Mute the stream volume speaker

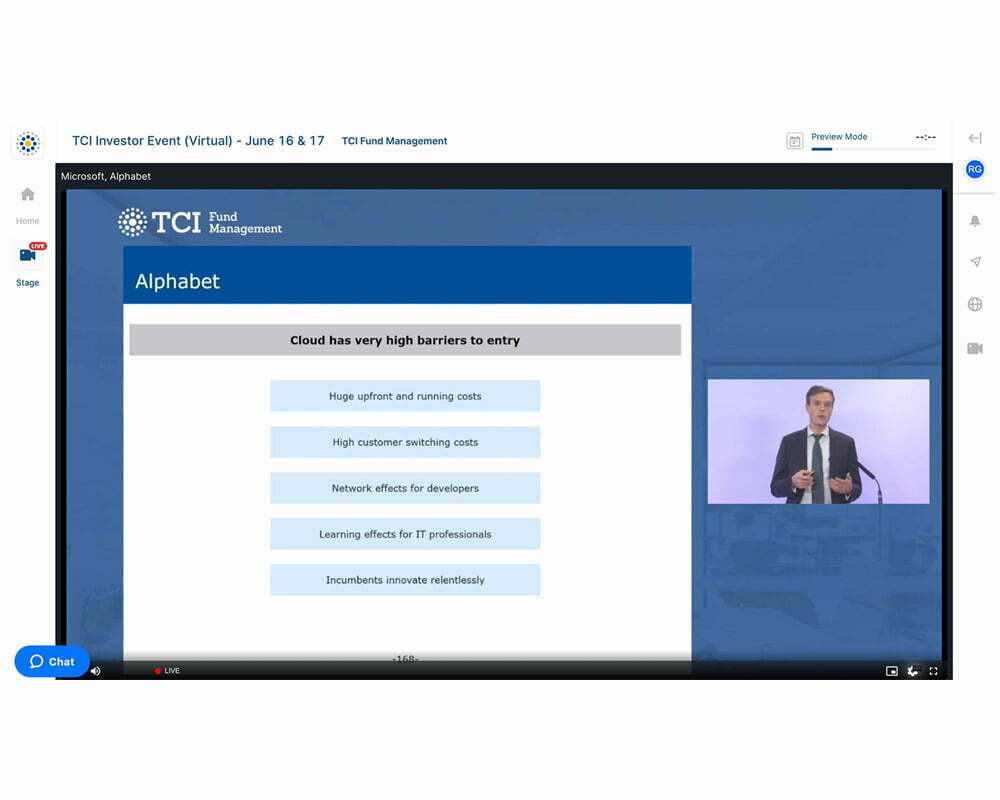click(96, 670)
